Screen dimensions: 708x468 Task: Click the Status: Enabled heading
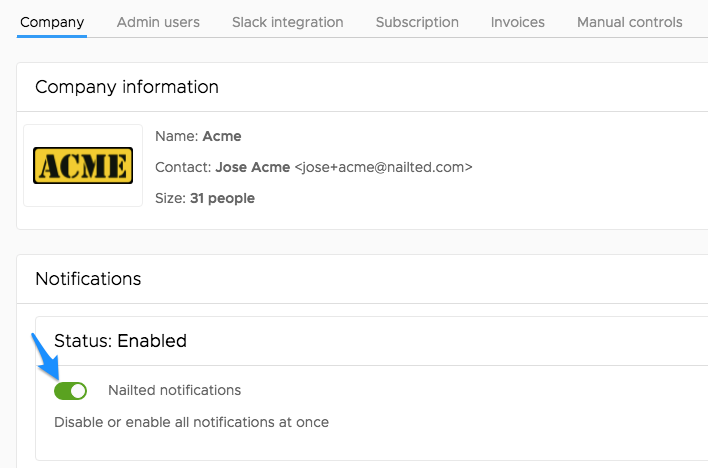(120, 341)
